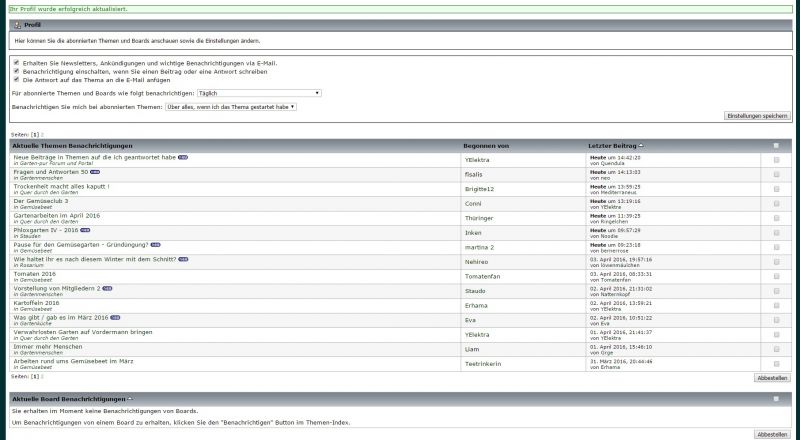Viewport: 800px width, 440px height.
Task: Tick the checkbox for the Tomaten 2016 row
Action: pos(776,274)
